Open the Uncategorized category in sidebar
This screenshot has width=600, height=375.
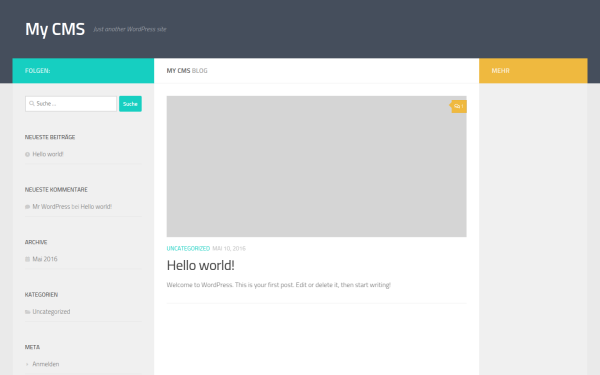(51, 311)
